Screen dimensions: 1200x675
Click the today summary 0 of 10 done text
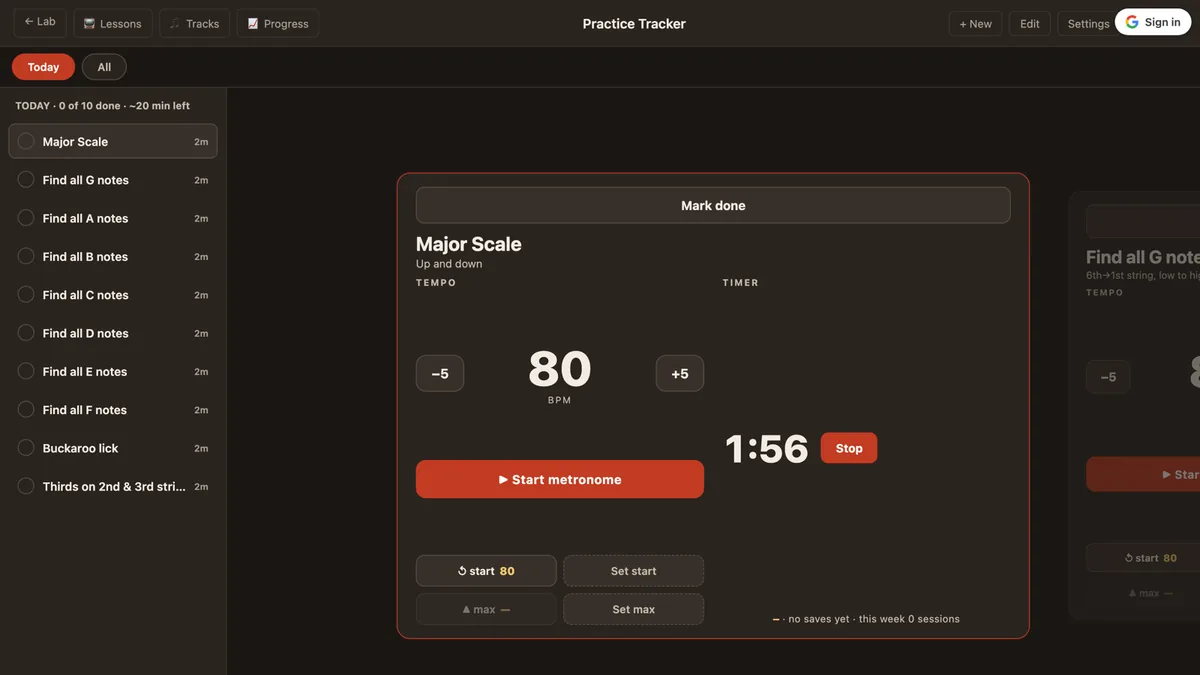click(102, 105)
